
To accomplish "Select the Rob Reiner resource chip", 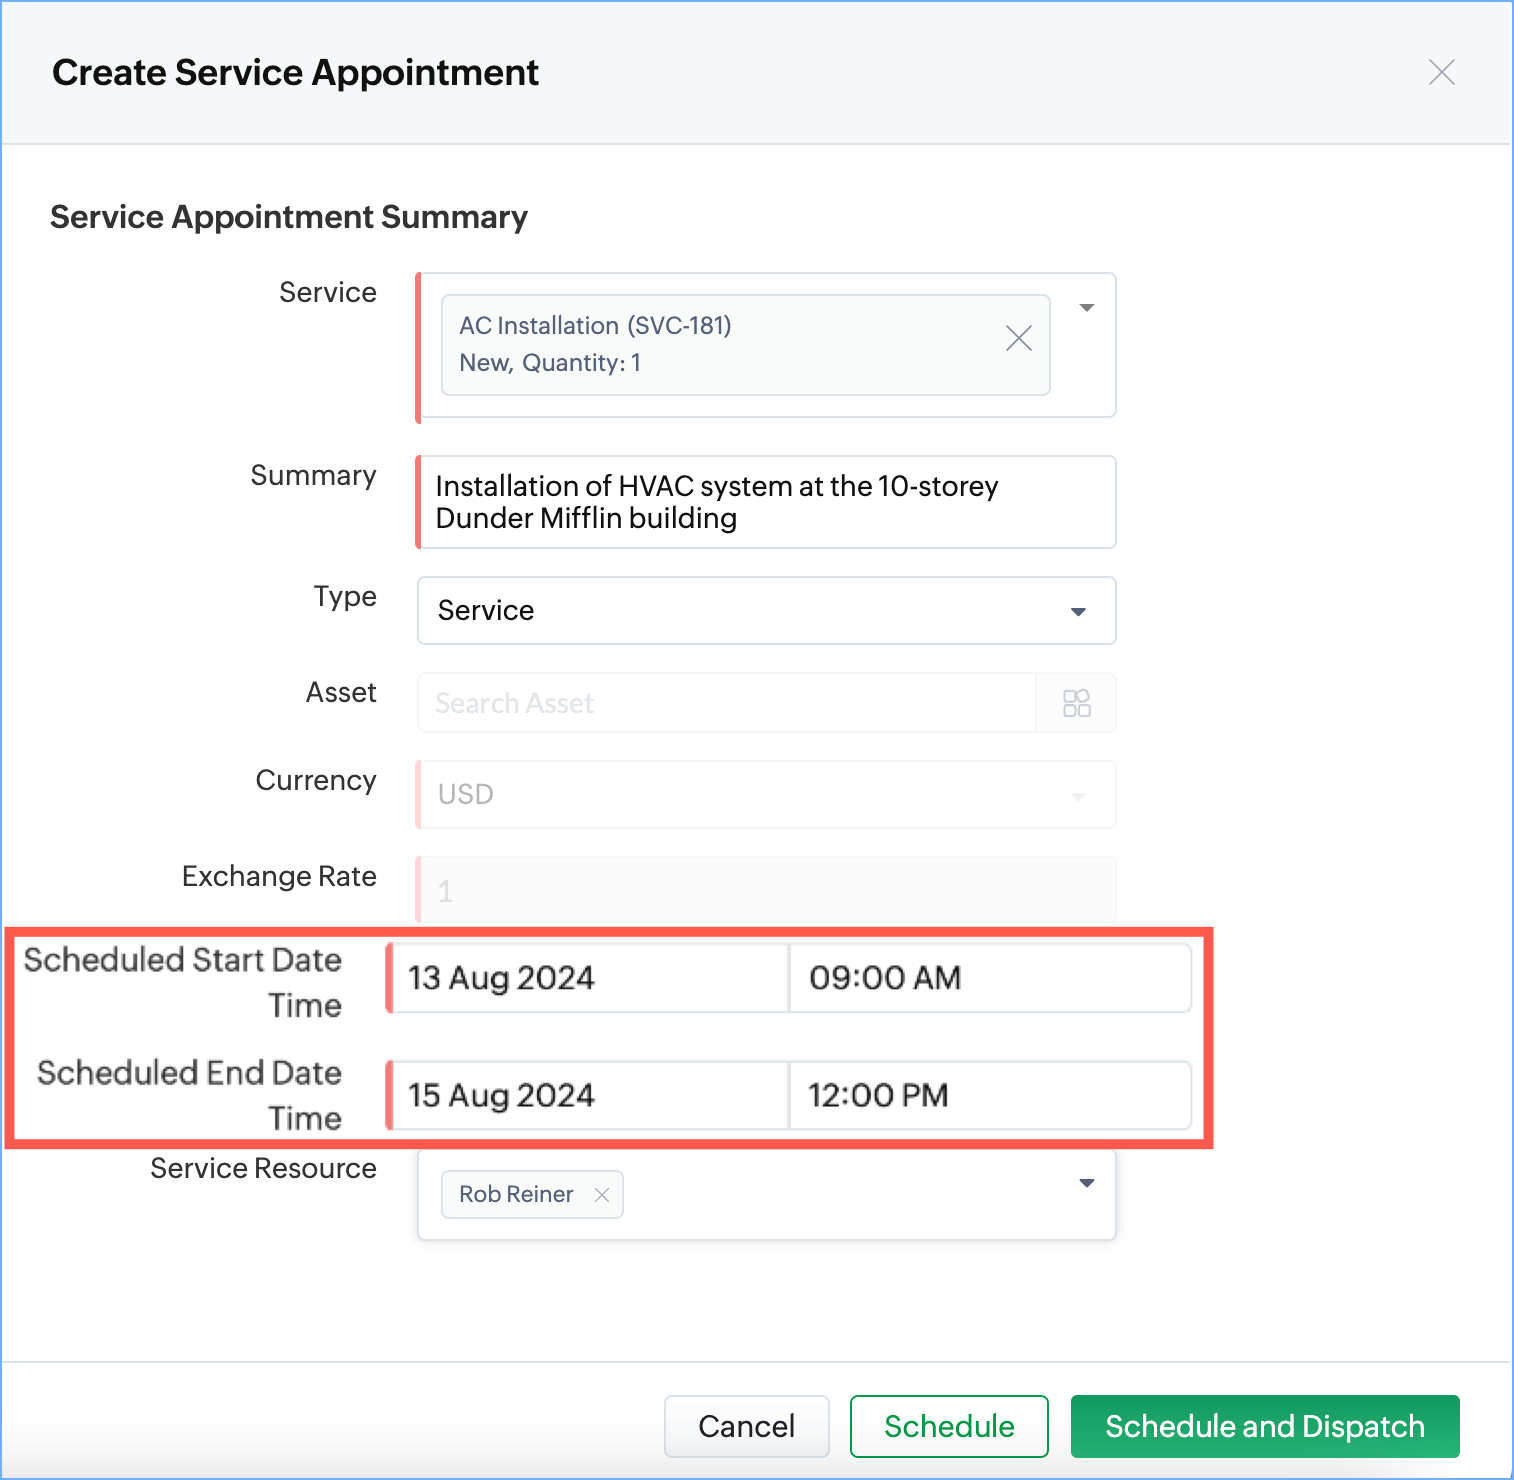I will pyautogui.click(x=516, y=1195).
